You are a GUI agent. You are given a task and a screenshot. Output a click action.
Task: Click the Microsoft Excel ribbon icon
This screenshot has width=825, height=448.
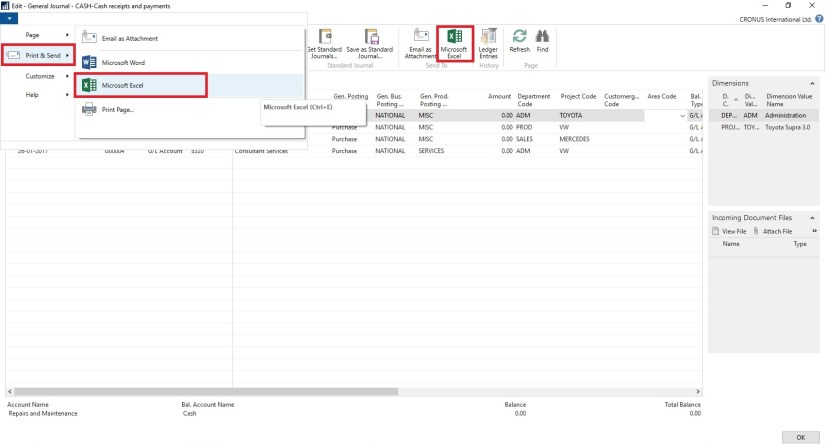coord(454,43)
